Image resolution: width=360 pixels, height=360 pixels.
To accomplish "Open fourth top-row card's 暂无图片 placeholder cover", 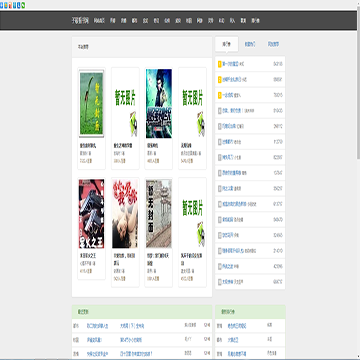I will pyautogui.click(x=192, y=104).
